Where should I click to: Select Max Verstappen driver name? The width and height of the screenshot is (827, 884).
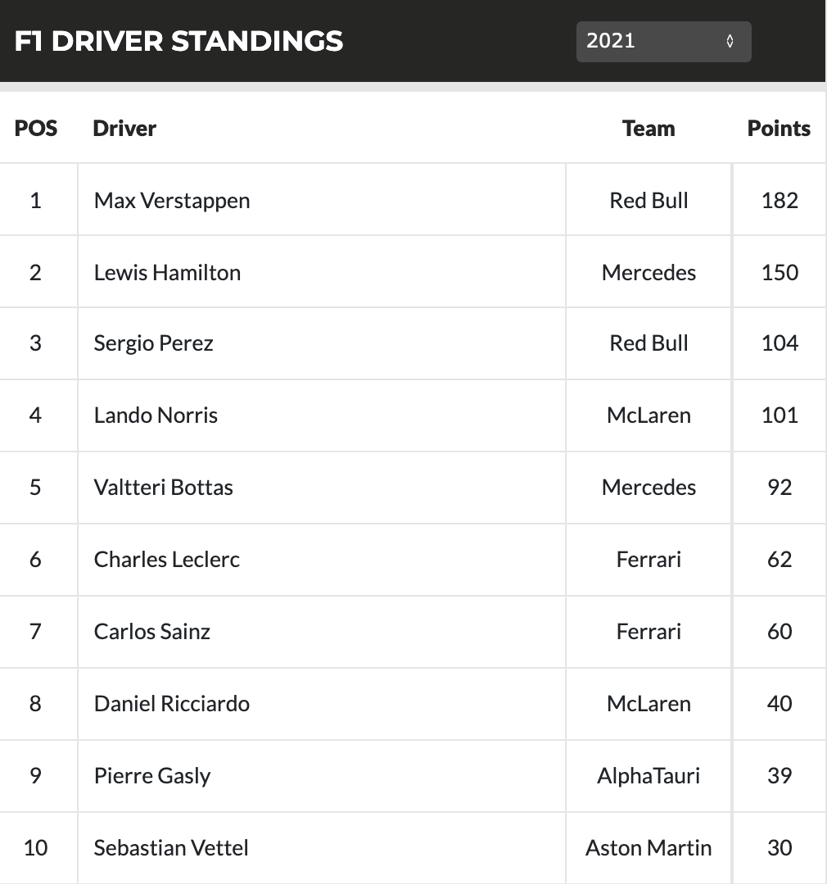(x=172, y=200)
